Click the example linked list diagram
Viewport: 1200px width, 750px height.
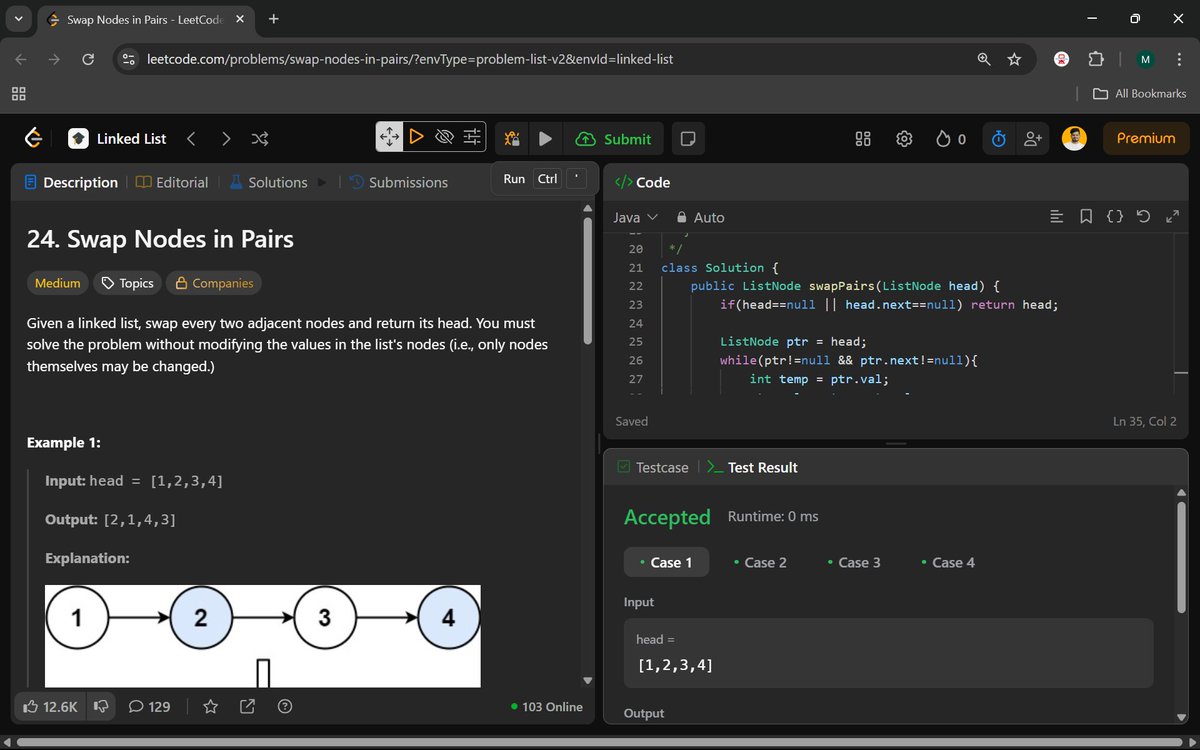(262, 636)
